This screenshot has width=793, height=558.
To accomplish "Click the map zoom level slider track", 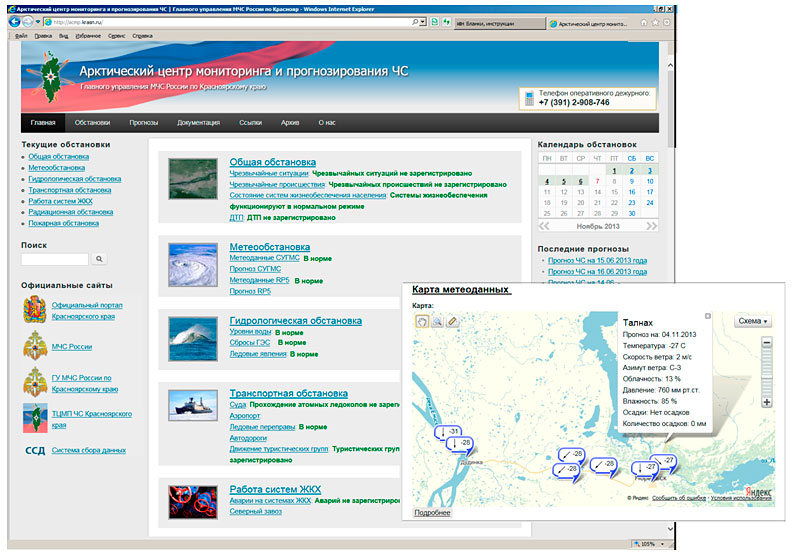I will click(766, 370).
